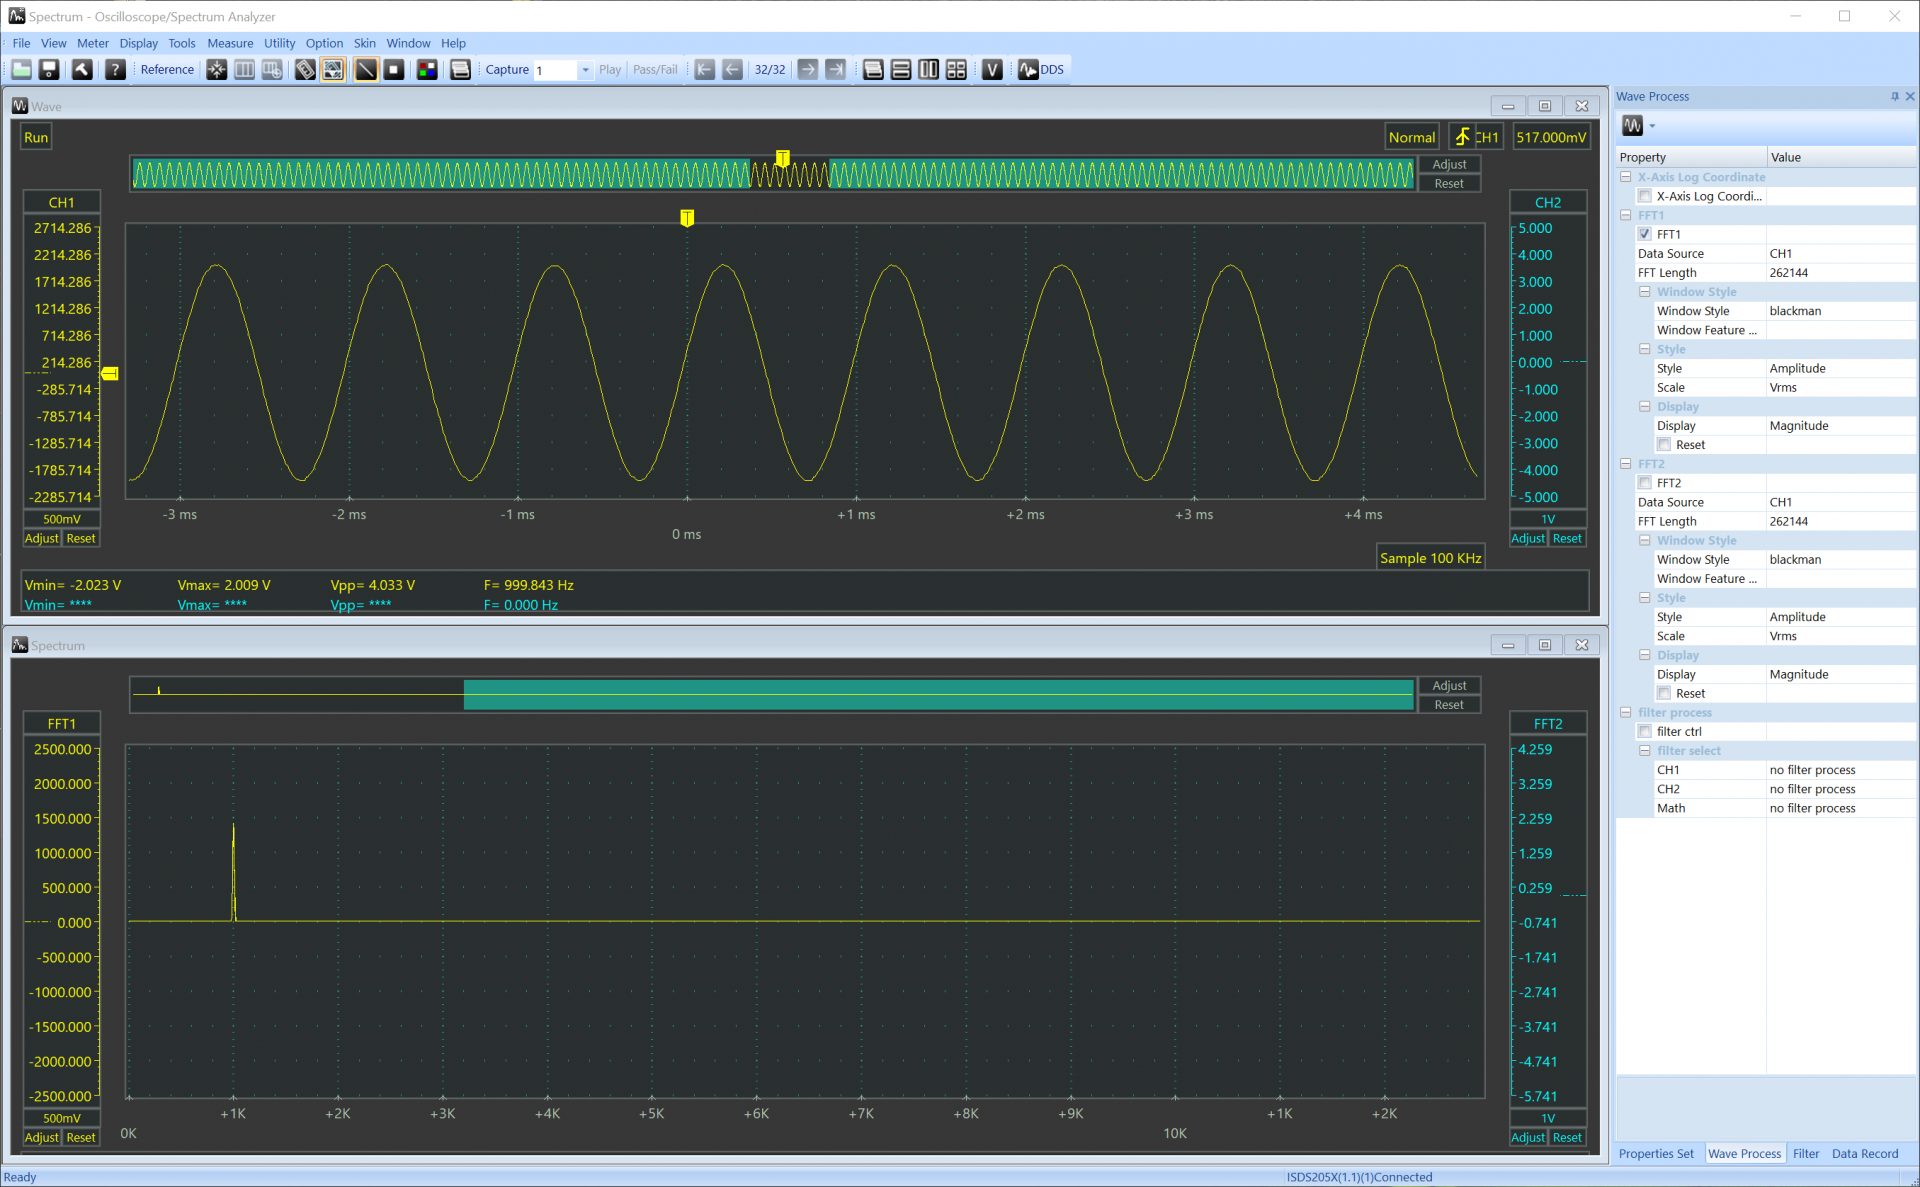Click the open file folder icon
This screenshot has width=1920, height=1187.
click(21, 70)
